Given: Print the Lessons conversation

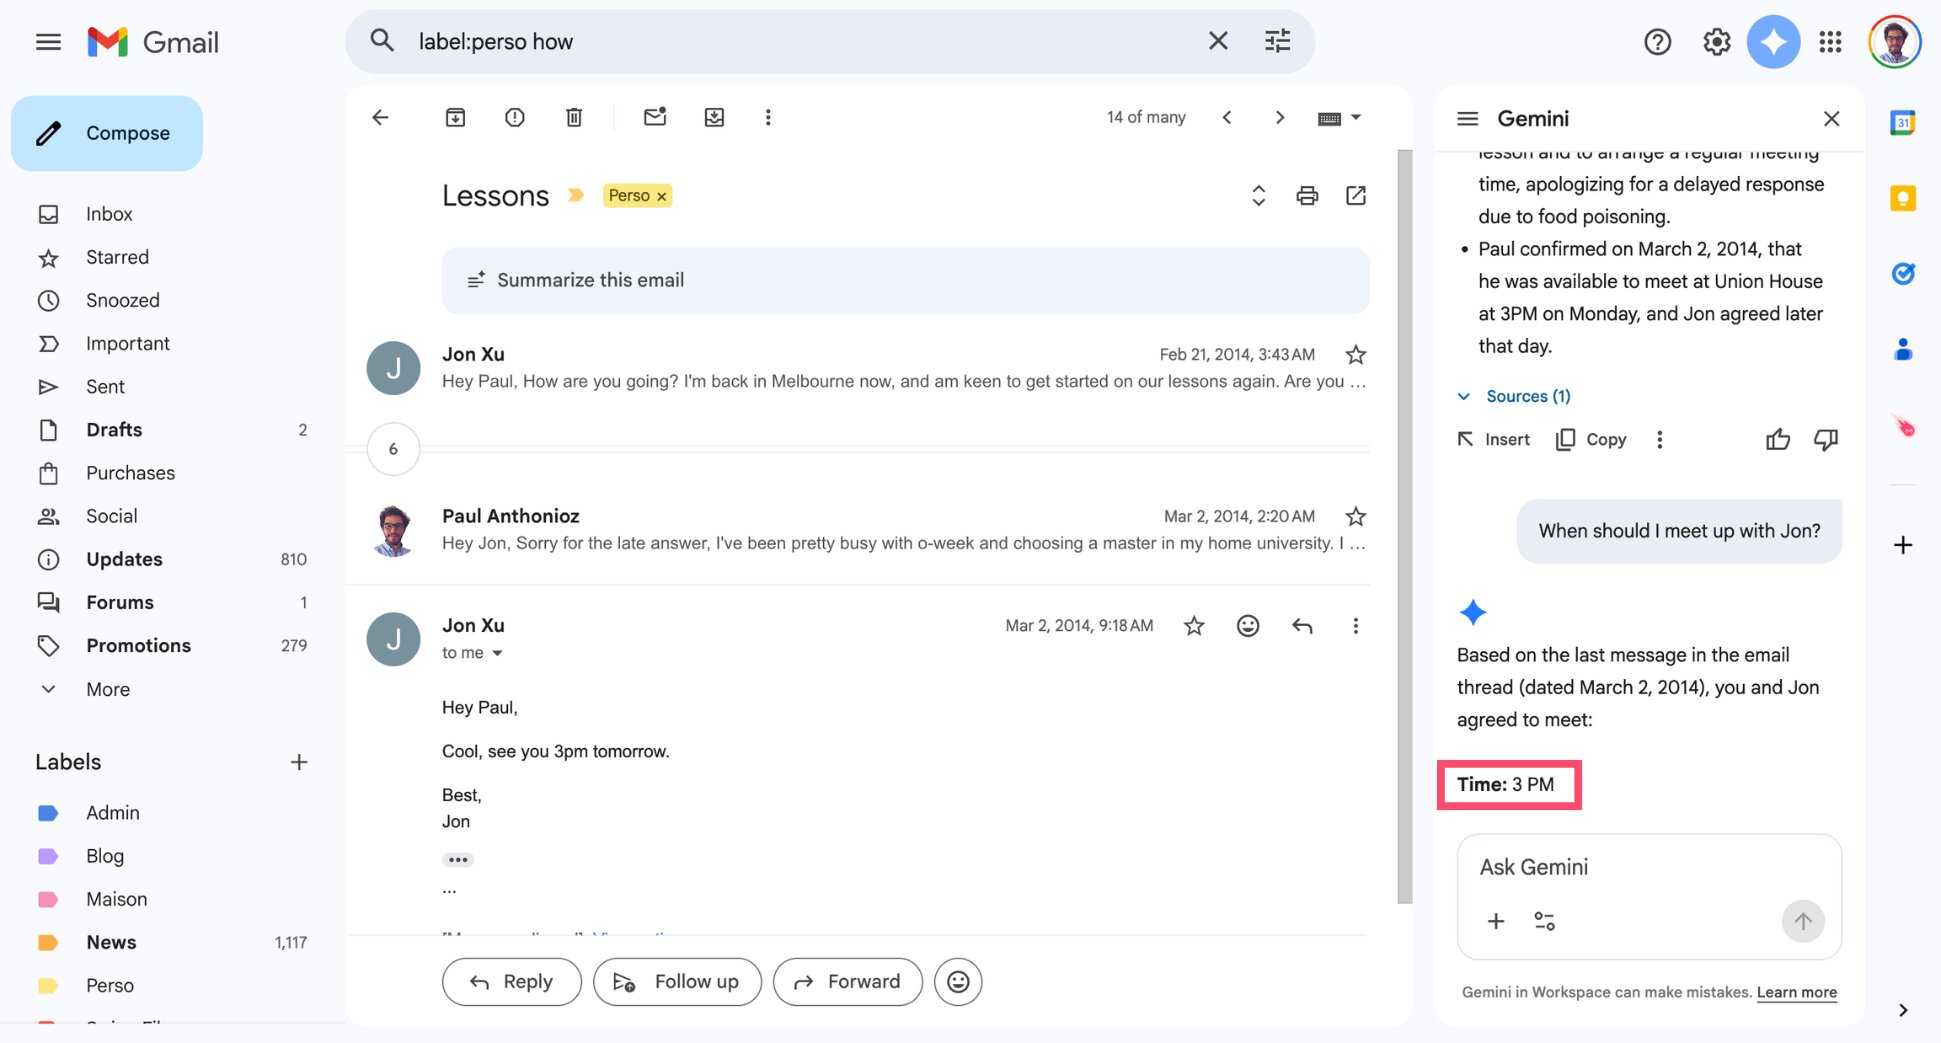Looking at the screenshot, I should pos(1306,195).
